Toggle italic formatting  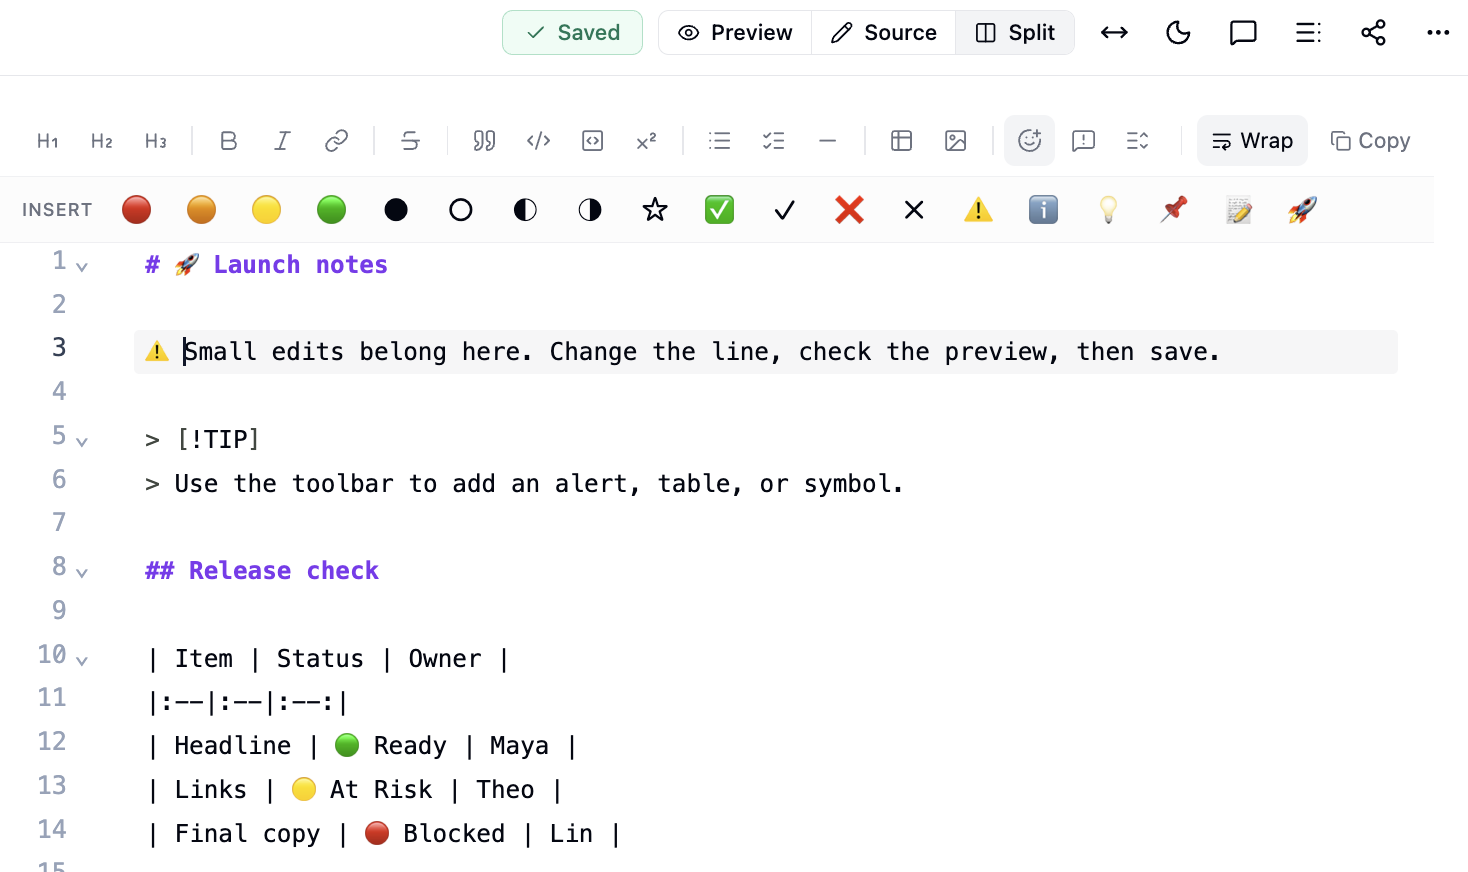tap(283, 141)
